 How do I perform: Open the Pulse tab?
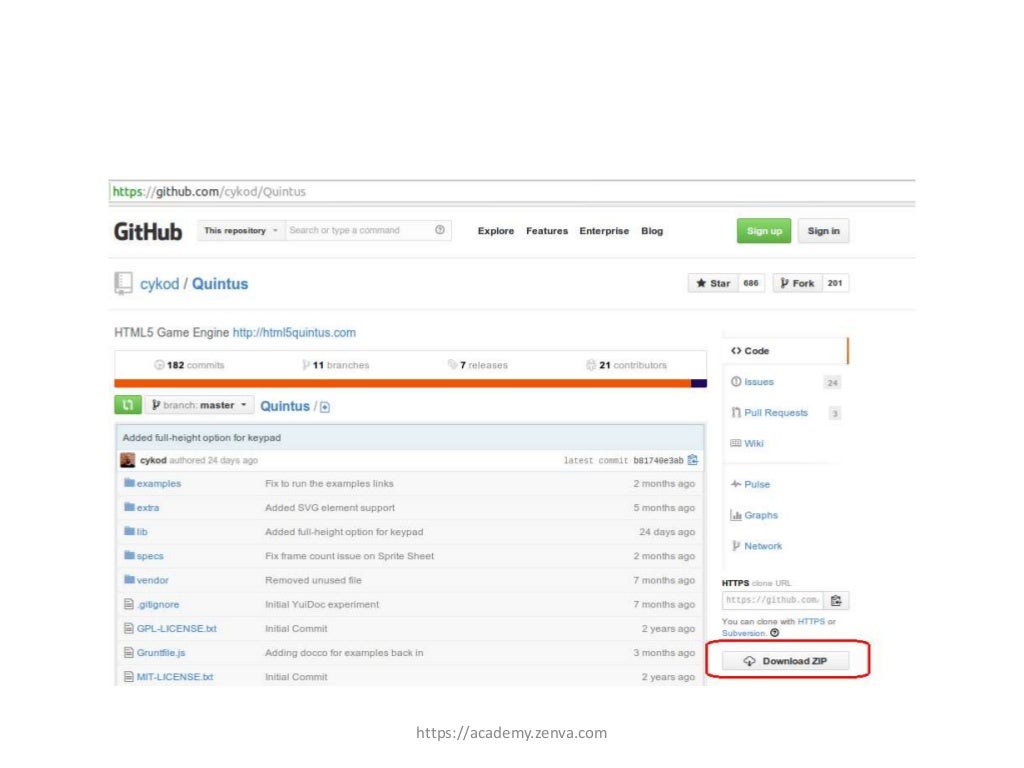point(757,485)
